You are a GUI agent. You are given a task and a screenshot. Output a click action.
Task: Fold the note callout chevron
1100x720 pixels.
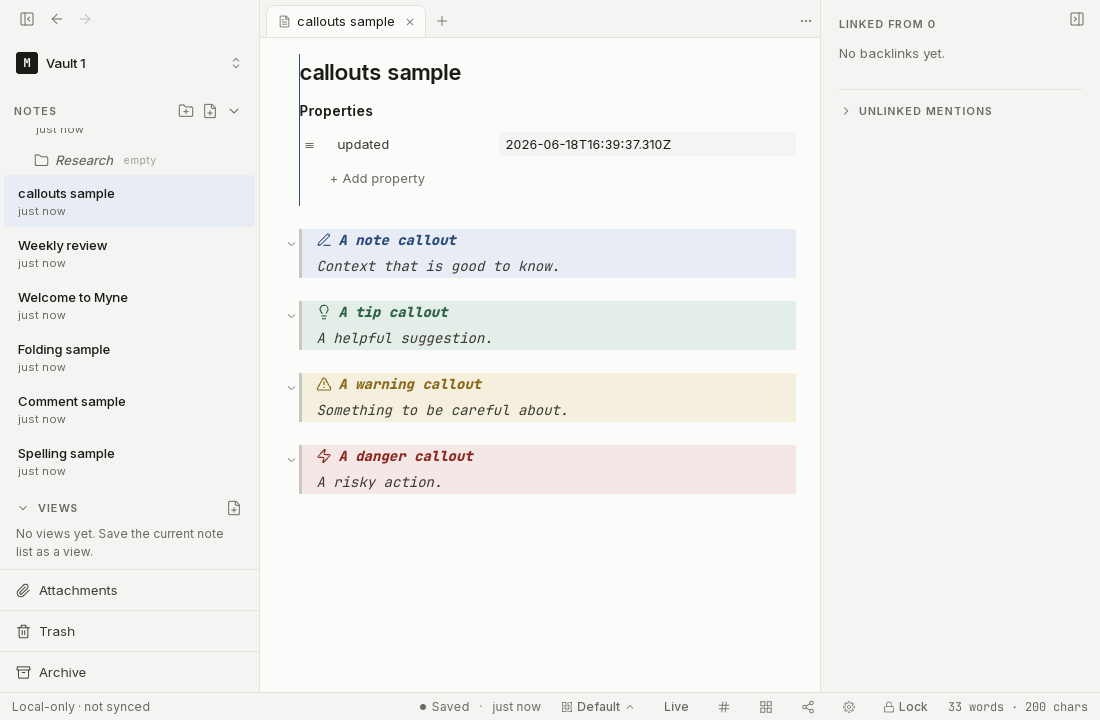(291, 244)
